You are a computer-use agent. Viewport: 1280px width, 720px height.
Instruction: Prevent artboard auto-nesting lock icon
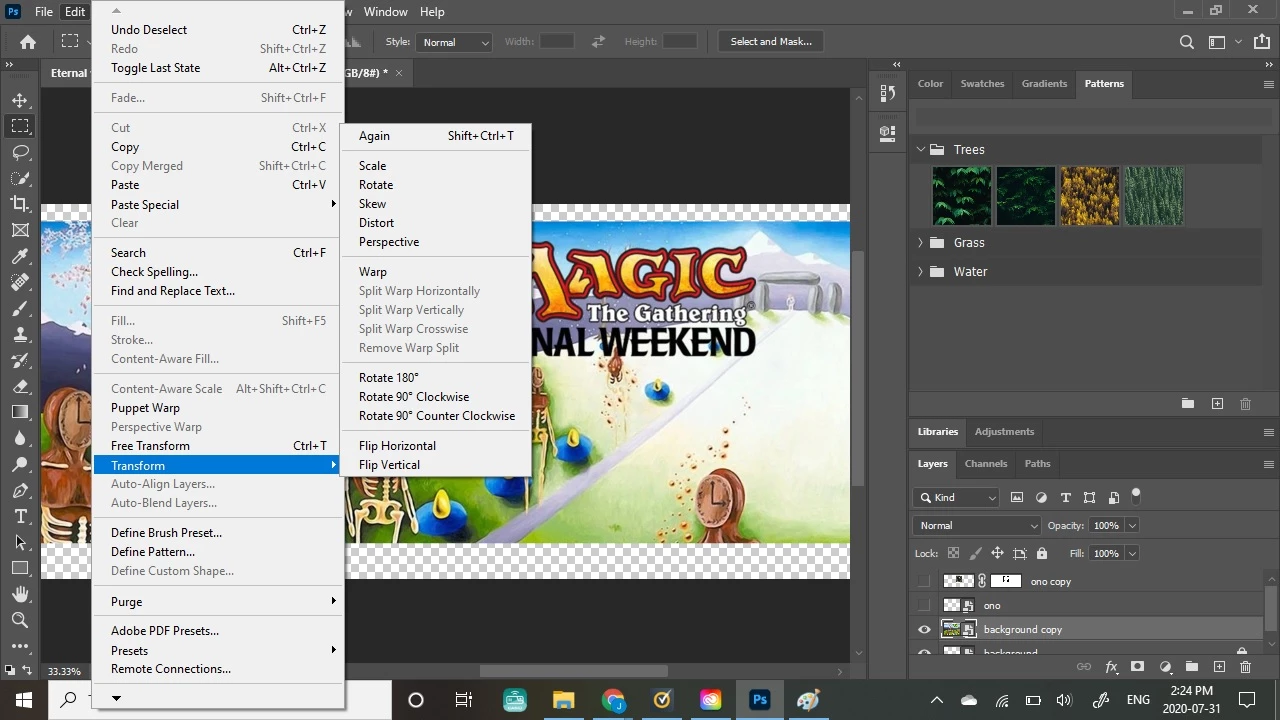click(1020, 553)
